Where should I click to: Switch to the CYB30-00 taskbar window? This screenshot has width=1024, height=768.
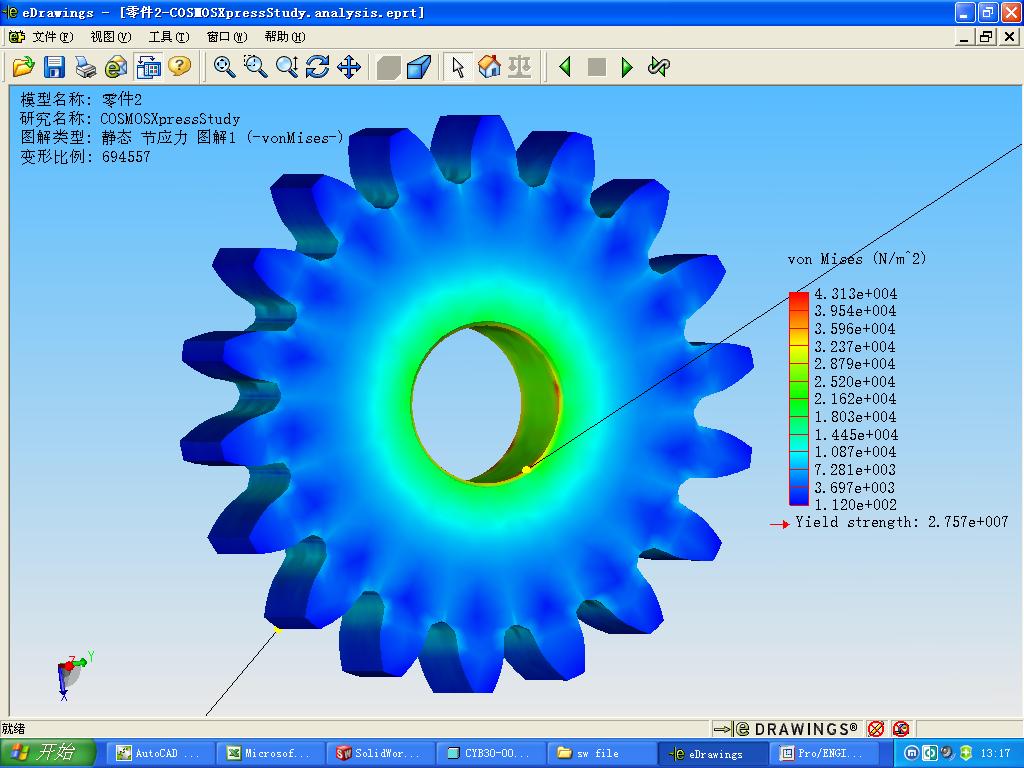492,753
